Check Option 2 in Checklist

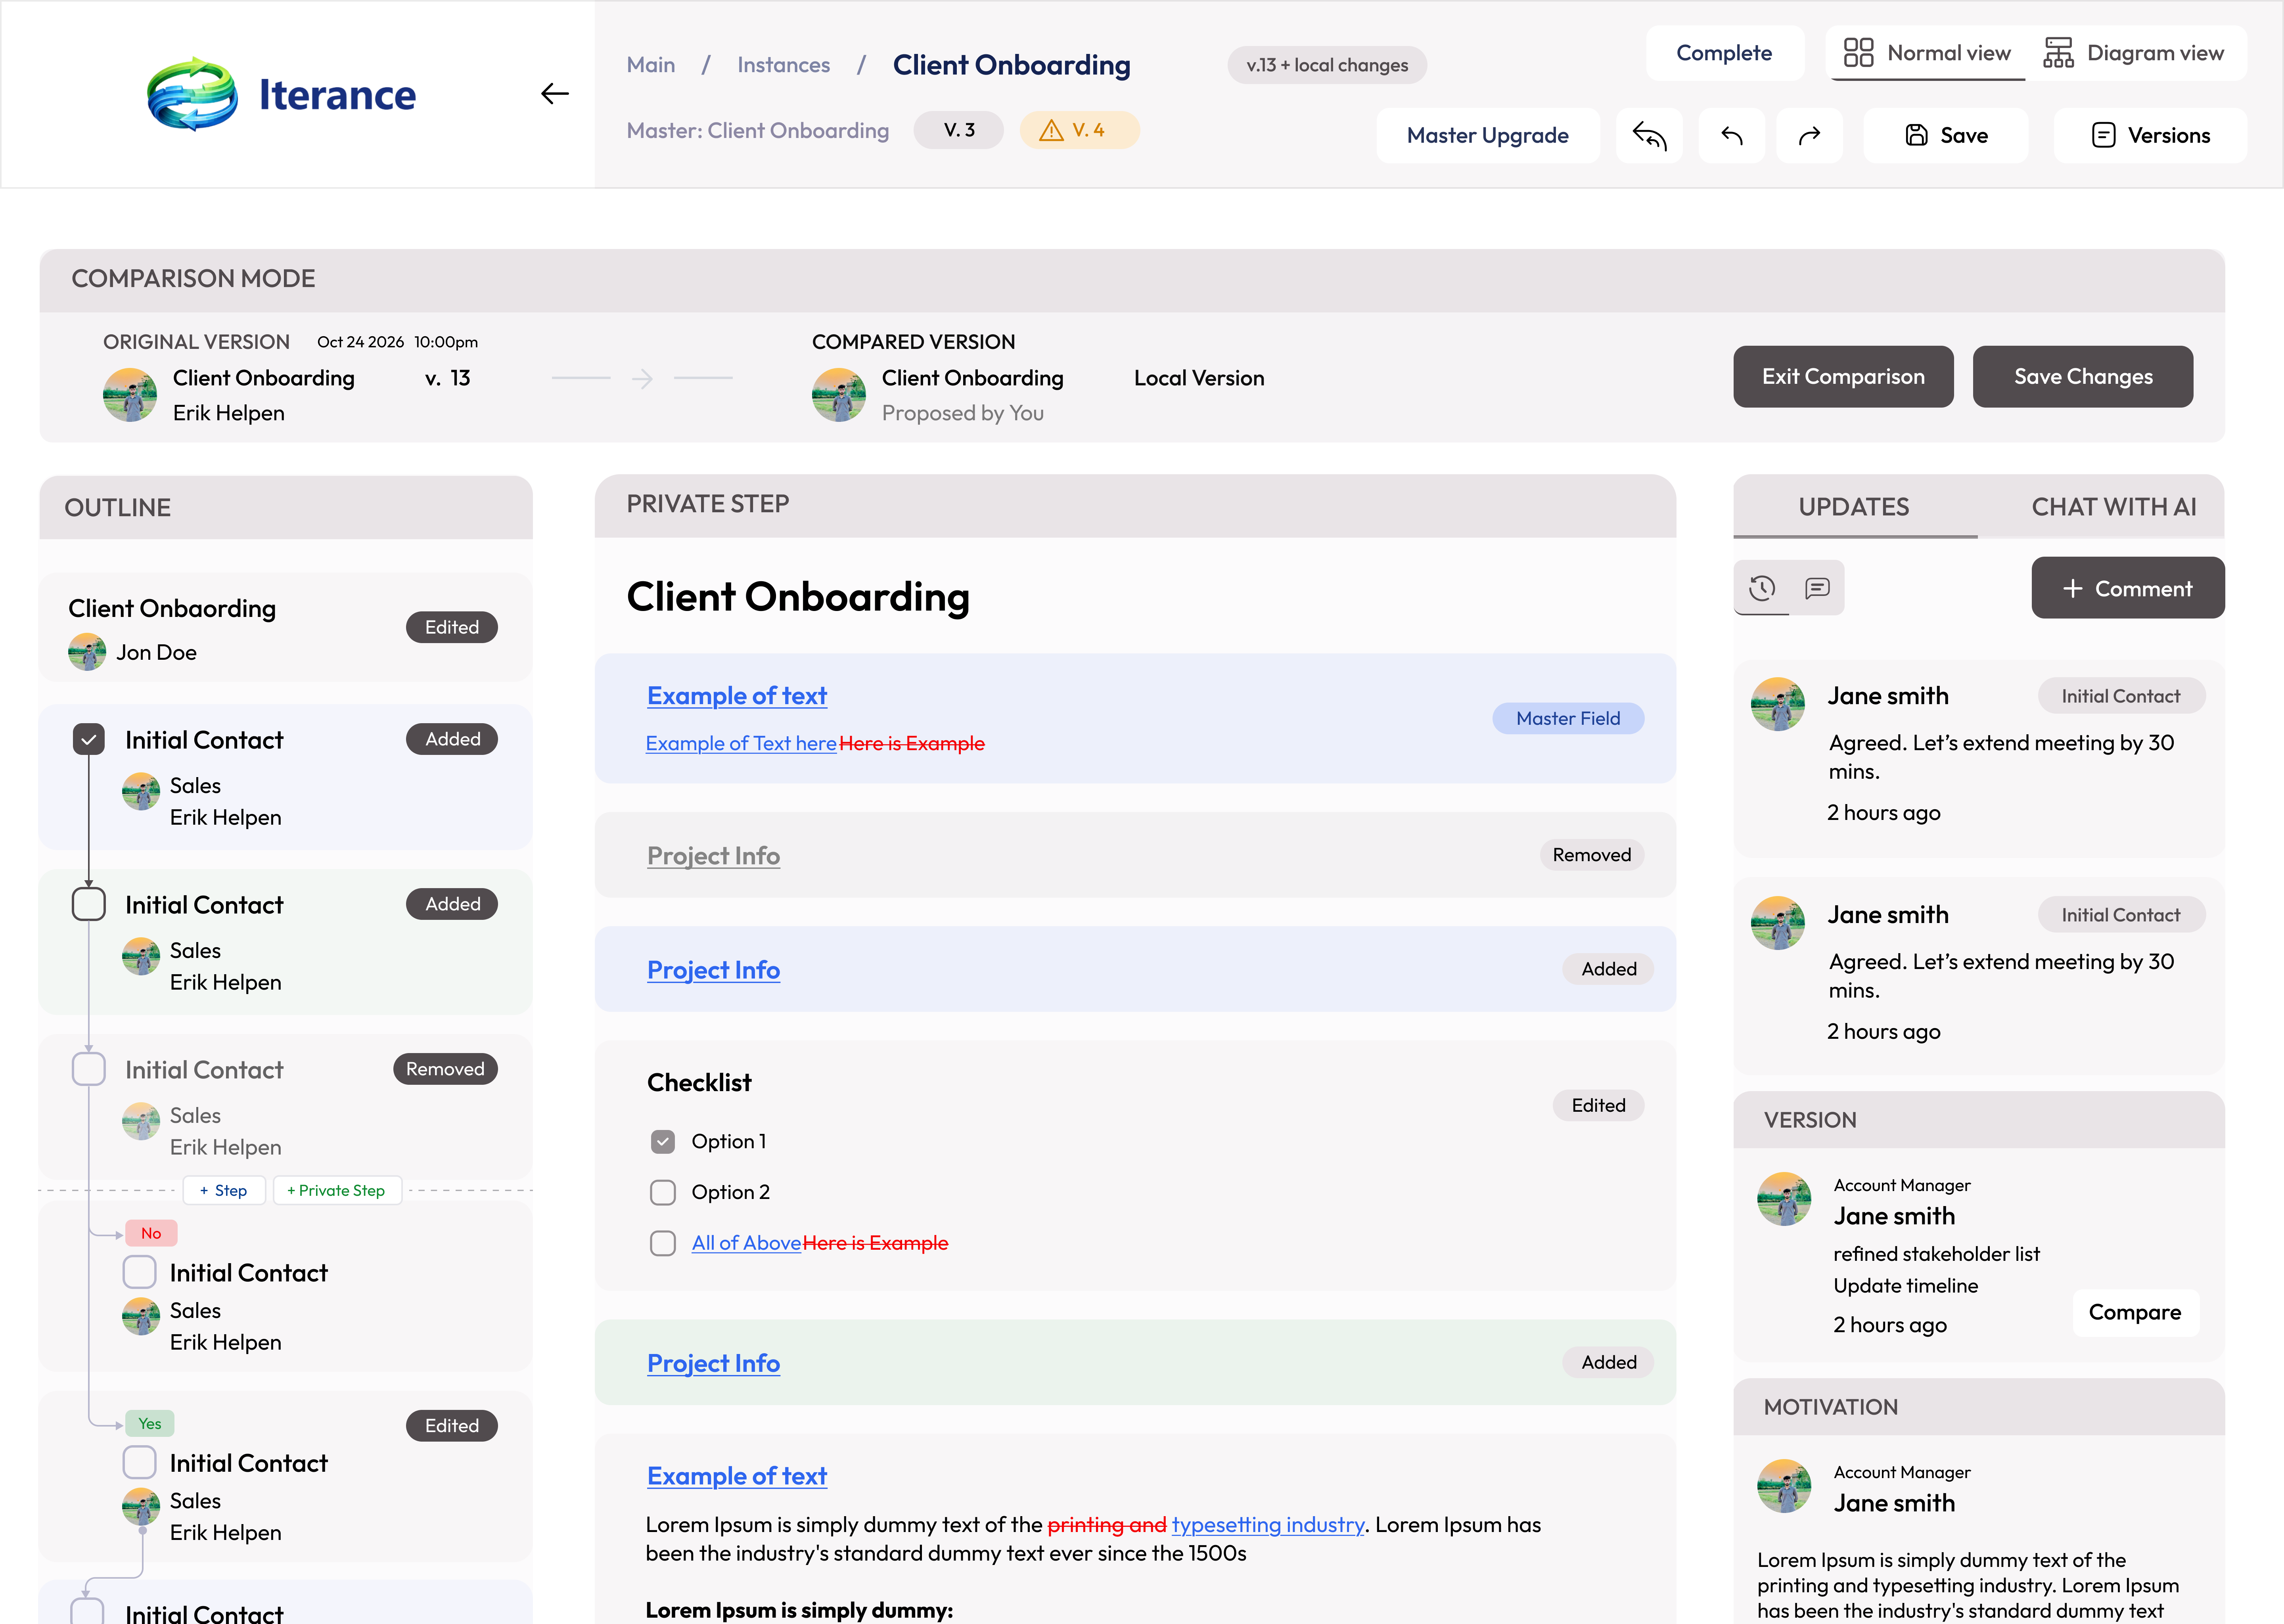point(663,1192)
